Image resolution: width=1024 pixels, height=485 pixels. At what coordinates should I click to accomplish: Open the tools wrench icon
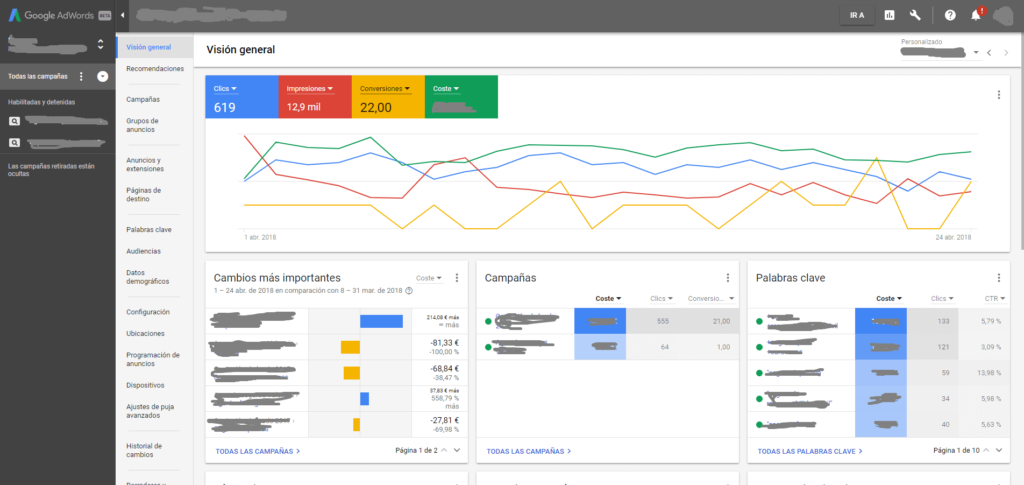pyautogui.click(x=915, y=16)
